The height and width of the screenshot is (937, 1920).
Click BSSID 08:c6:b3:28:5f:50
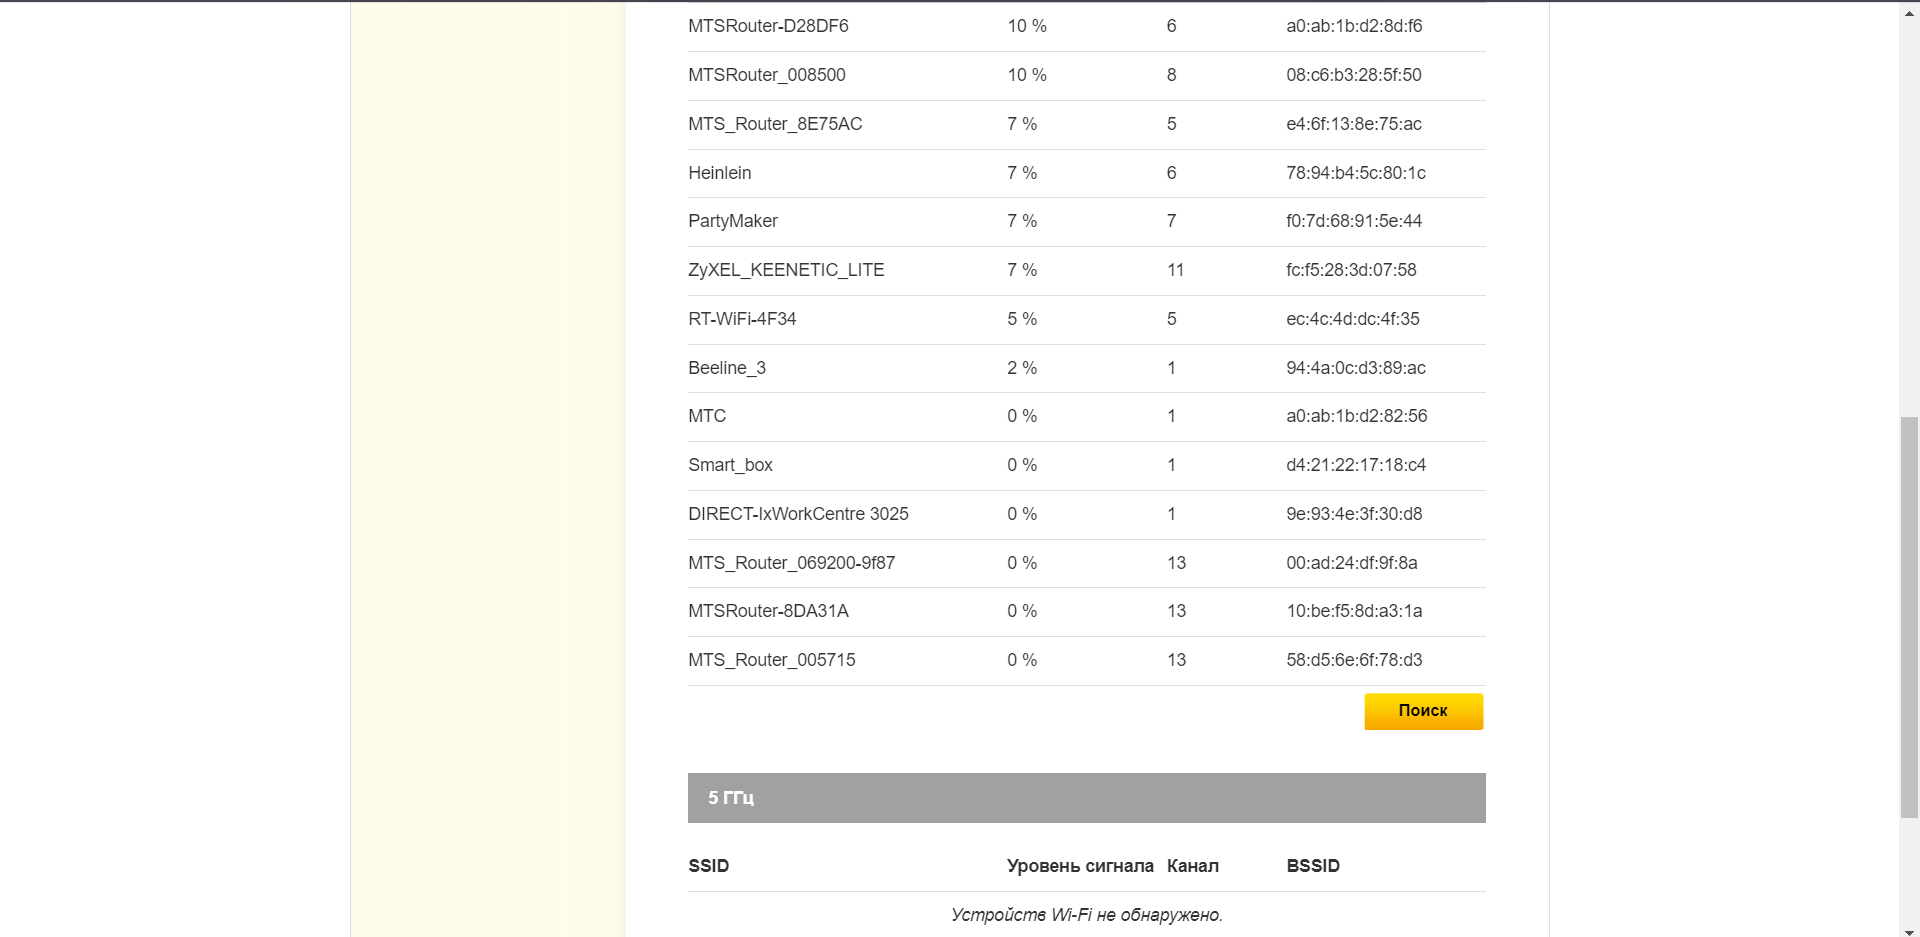[x=1354, y=75]
